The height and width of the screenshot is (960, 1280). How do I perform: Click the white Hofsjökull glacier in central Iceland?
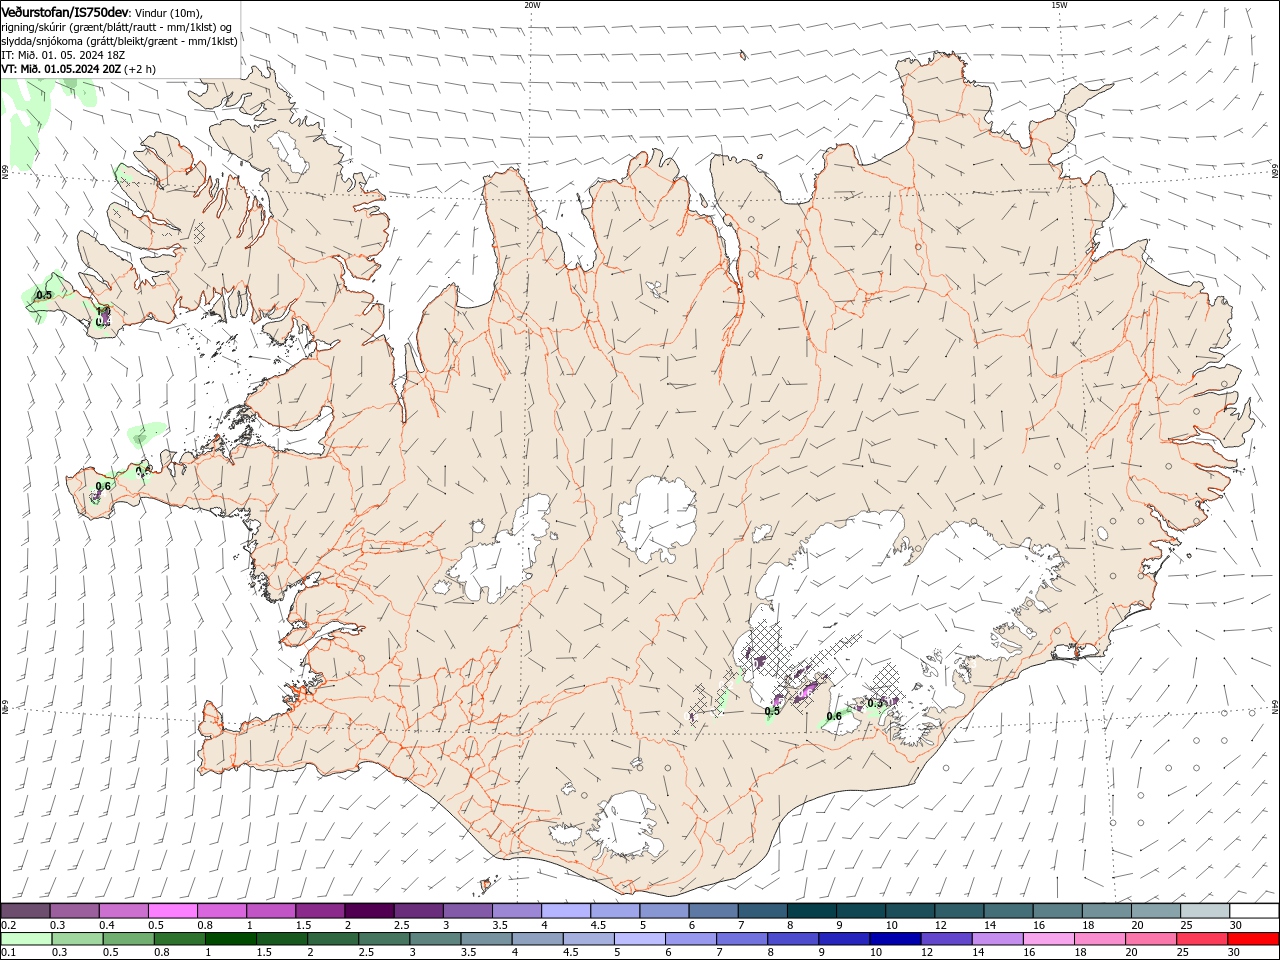pyautogui.click(x=657, y=519)
